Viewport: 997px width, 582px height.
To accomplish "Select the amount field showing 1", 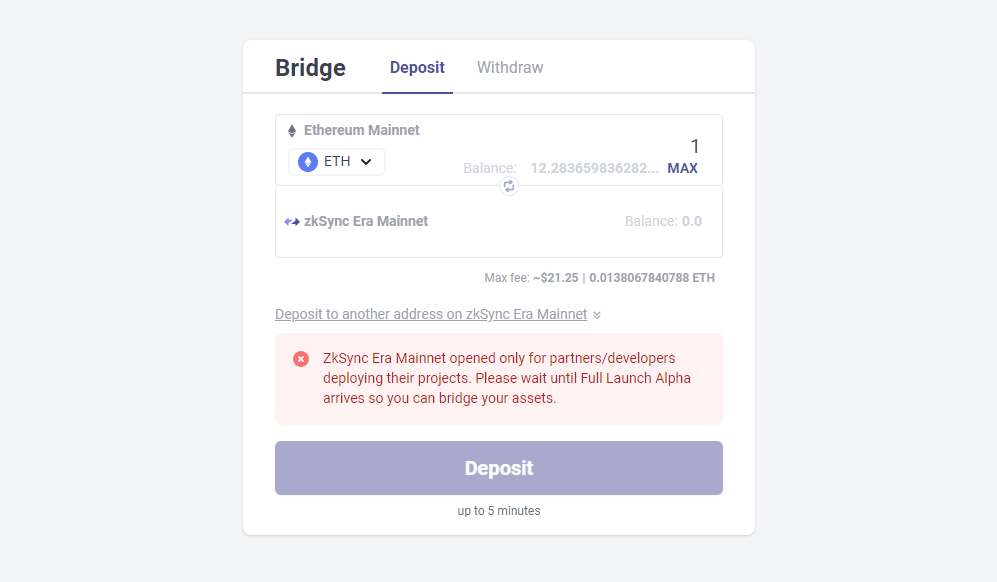I will pyautogui.click(x=694, y=146).
